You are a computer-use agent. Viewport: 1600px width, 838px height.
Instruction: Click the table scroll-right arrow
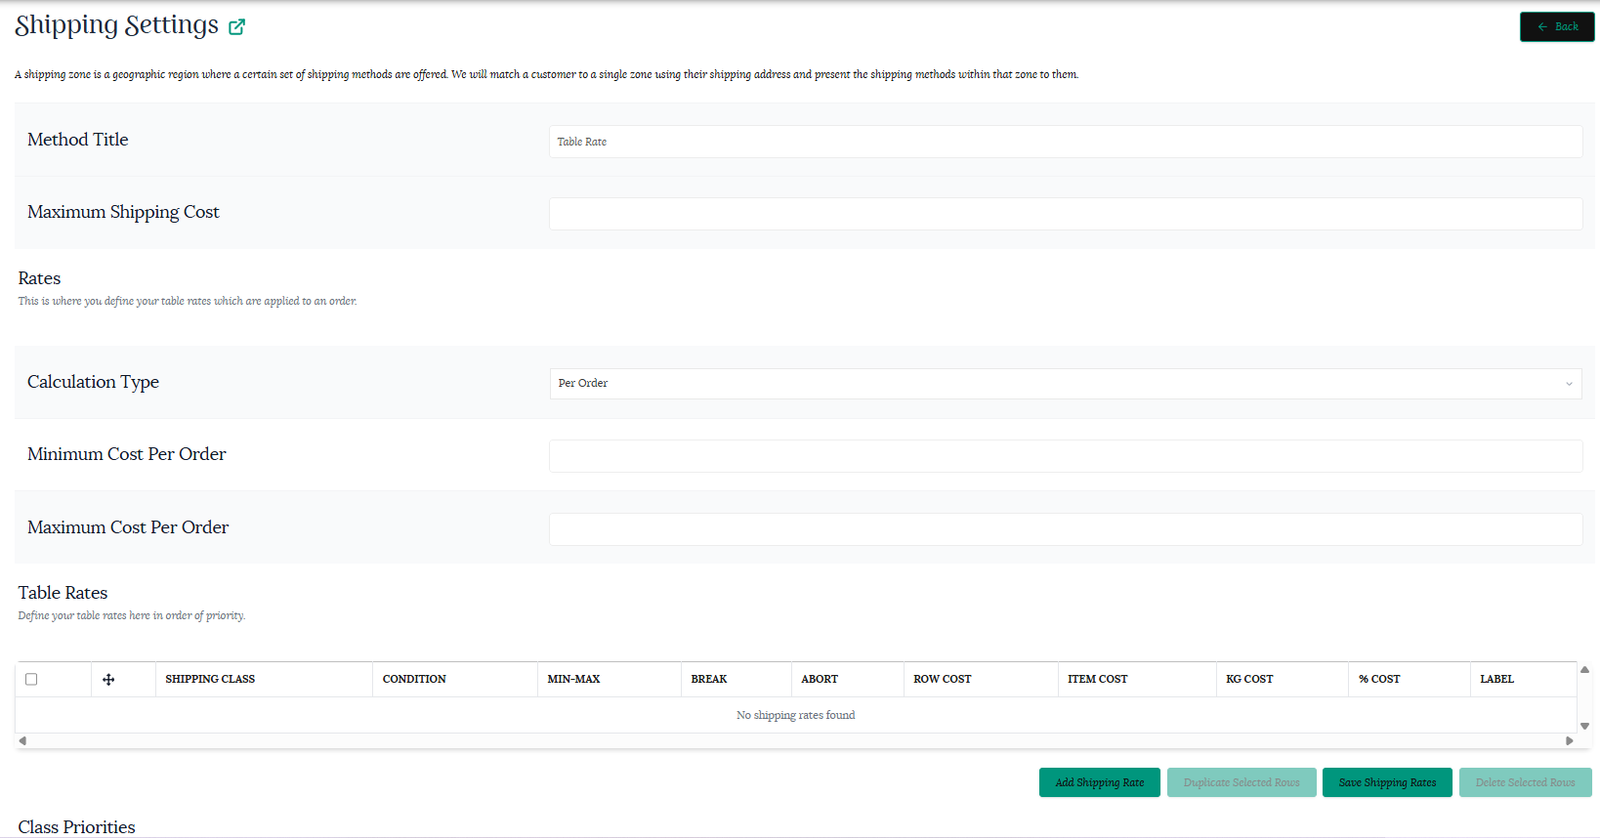pos(1569,741)
